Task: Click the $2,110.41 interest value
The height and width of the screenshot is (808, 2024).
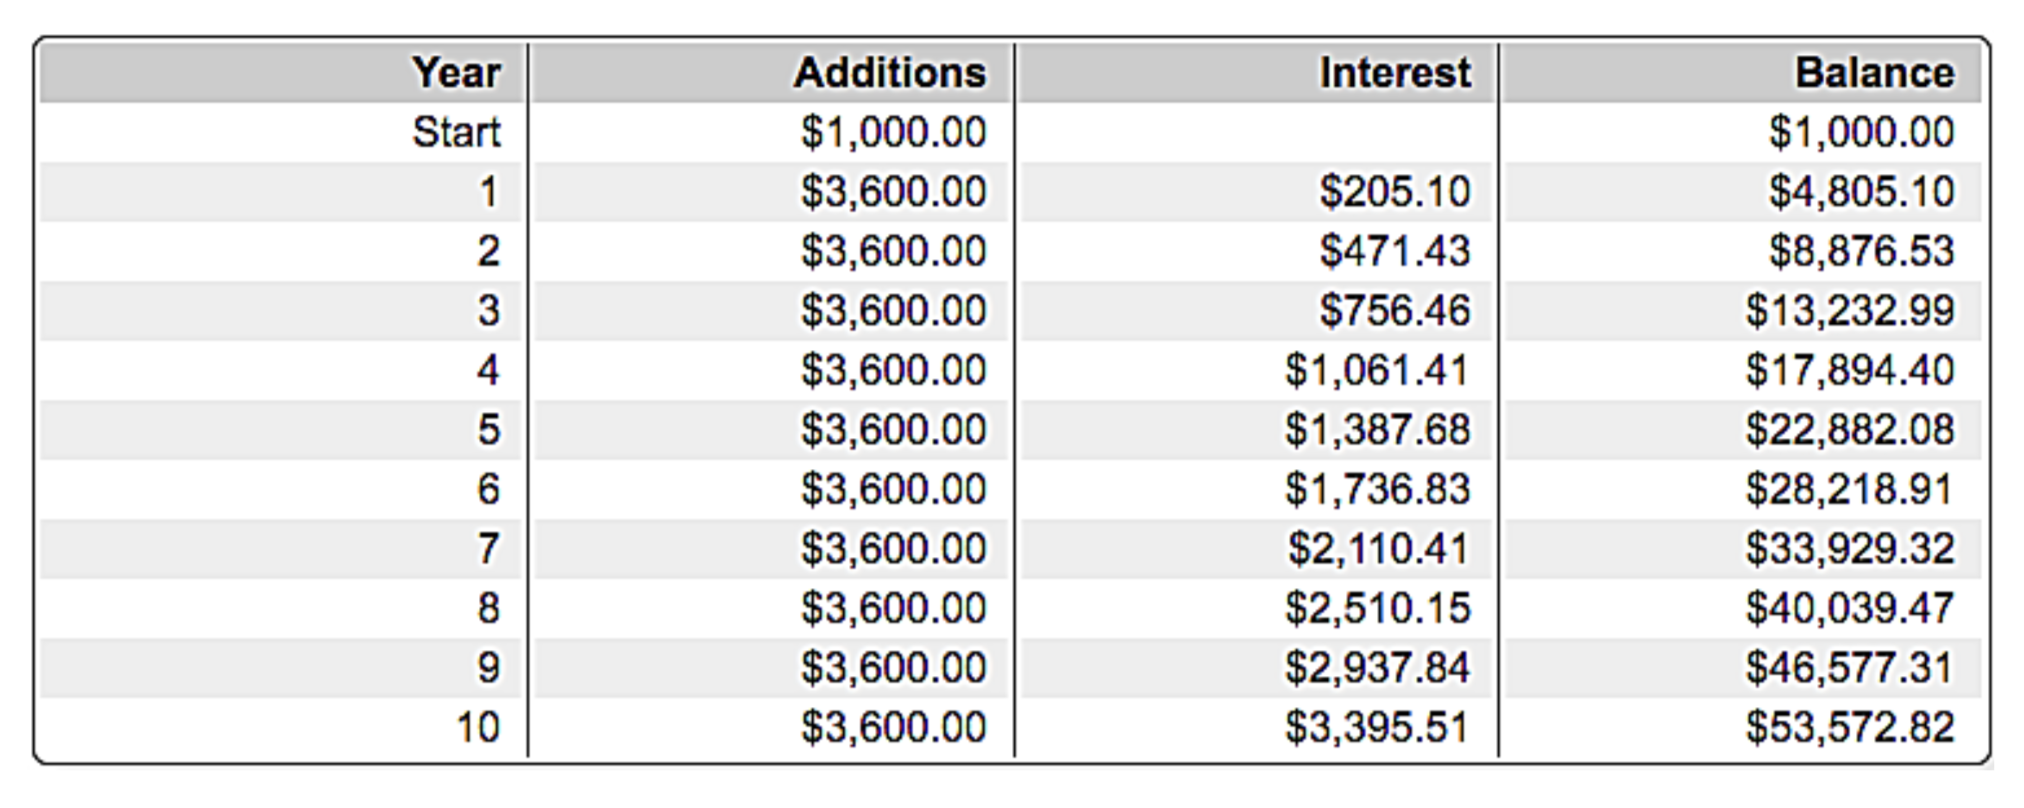Action: point(1378,548)
